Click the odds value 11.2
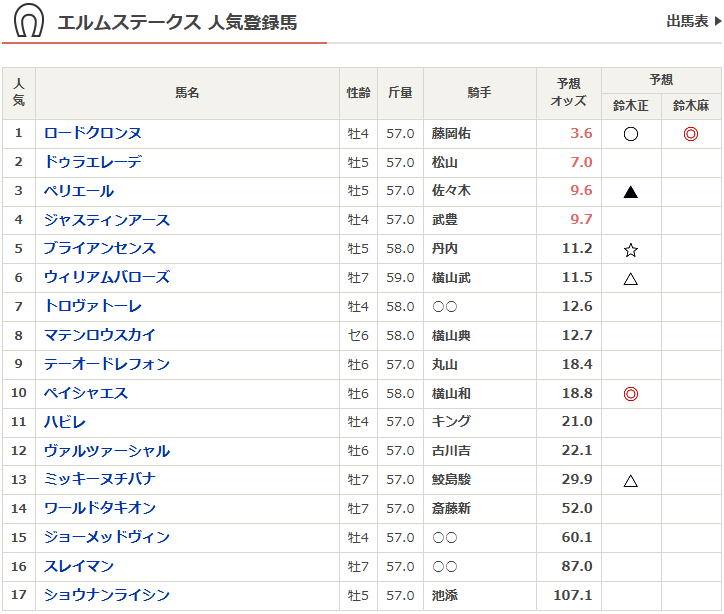Image resolution: width=724 pixels, height=614 pixels. point(577,248)
